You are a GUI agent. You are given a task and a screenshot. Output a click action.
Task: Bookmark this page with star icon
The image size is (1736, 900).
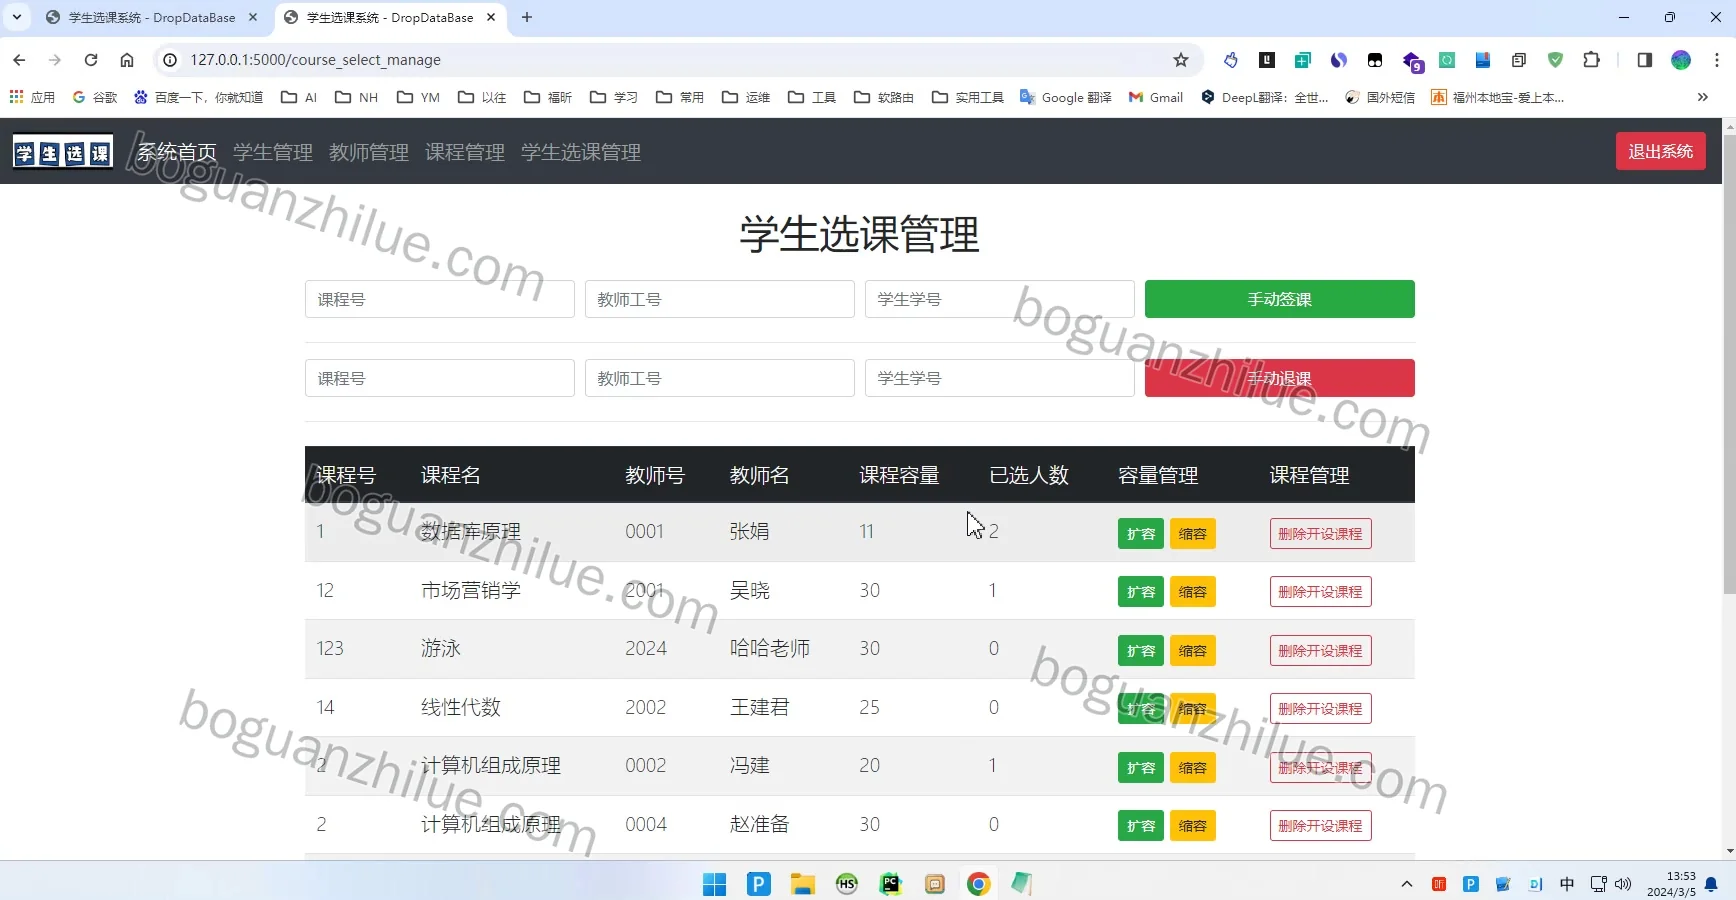tap(1181, 60)
